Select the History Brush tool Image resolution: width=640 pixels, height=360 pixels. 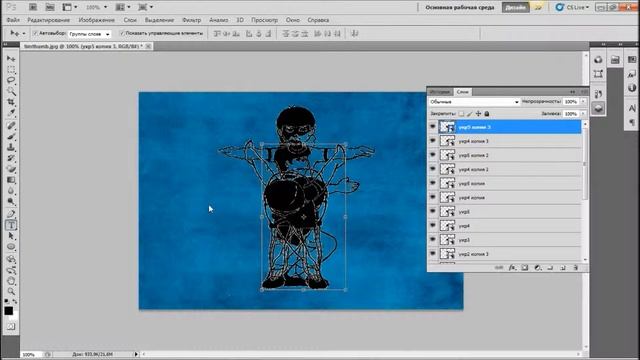[11, 158]
